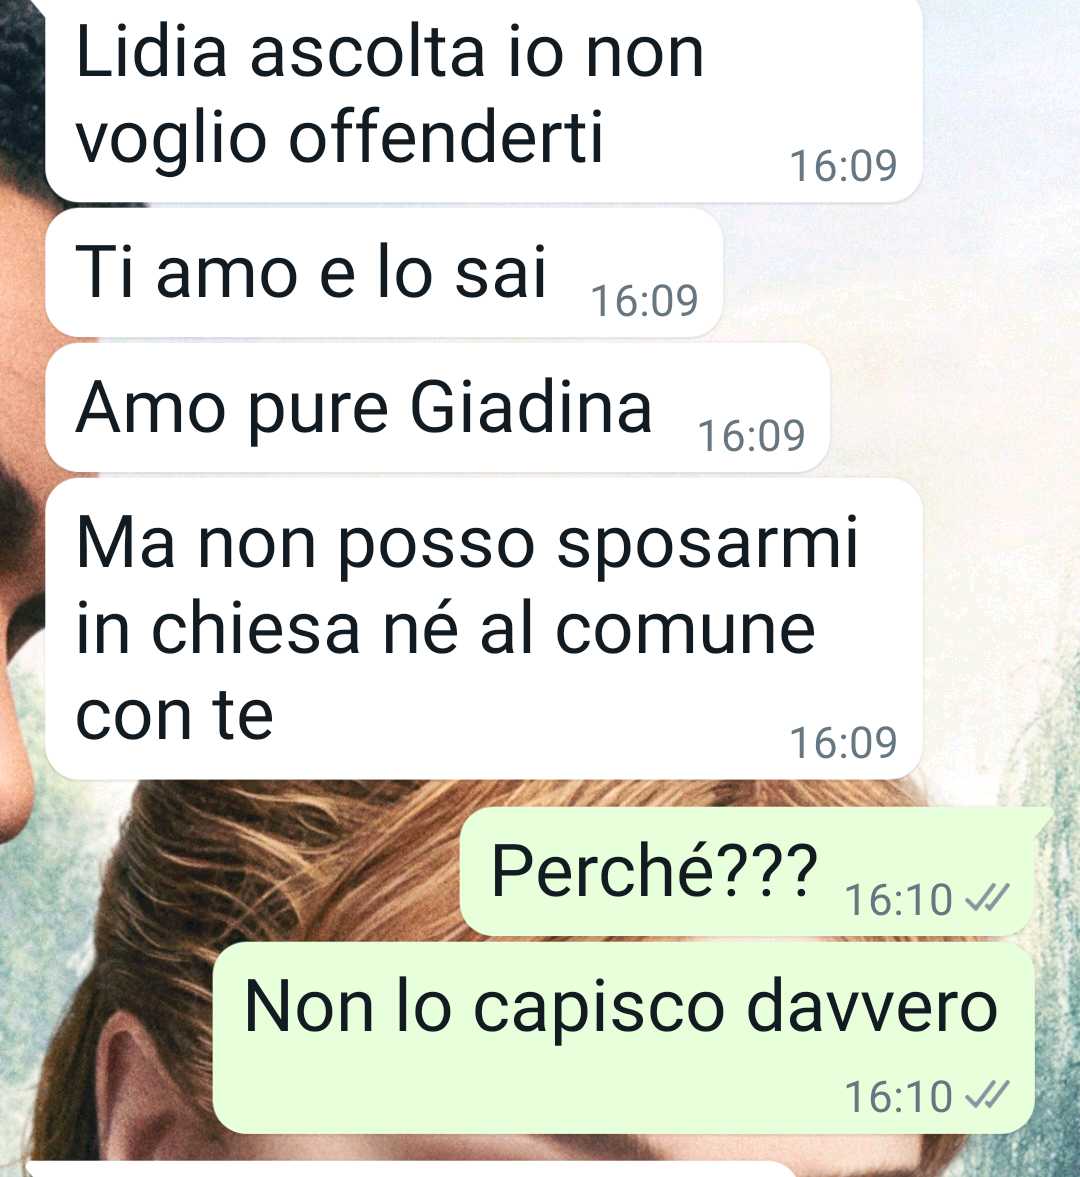This screenshot has height=1177, width=1080.
Task: Tap the 16:09 timestamp next to 'Amo pure Giadina'
Action: pyautogui.click(x=751, y=435)
